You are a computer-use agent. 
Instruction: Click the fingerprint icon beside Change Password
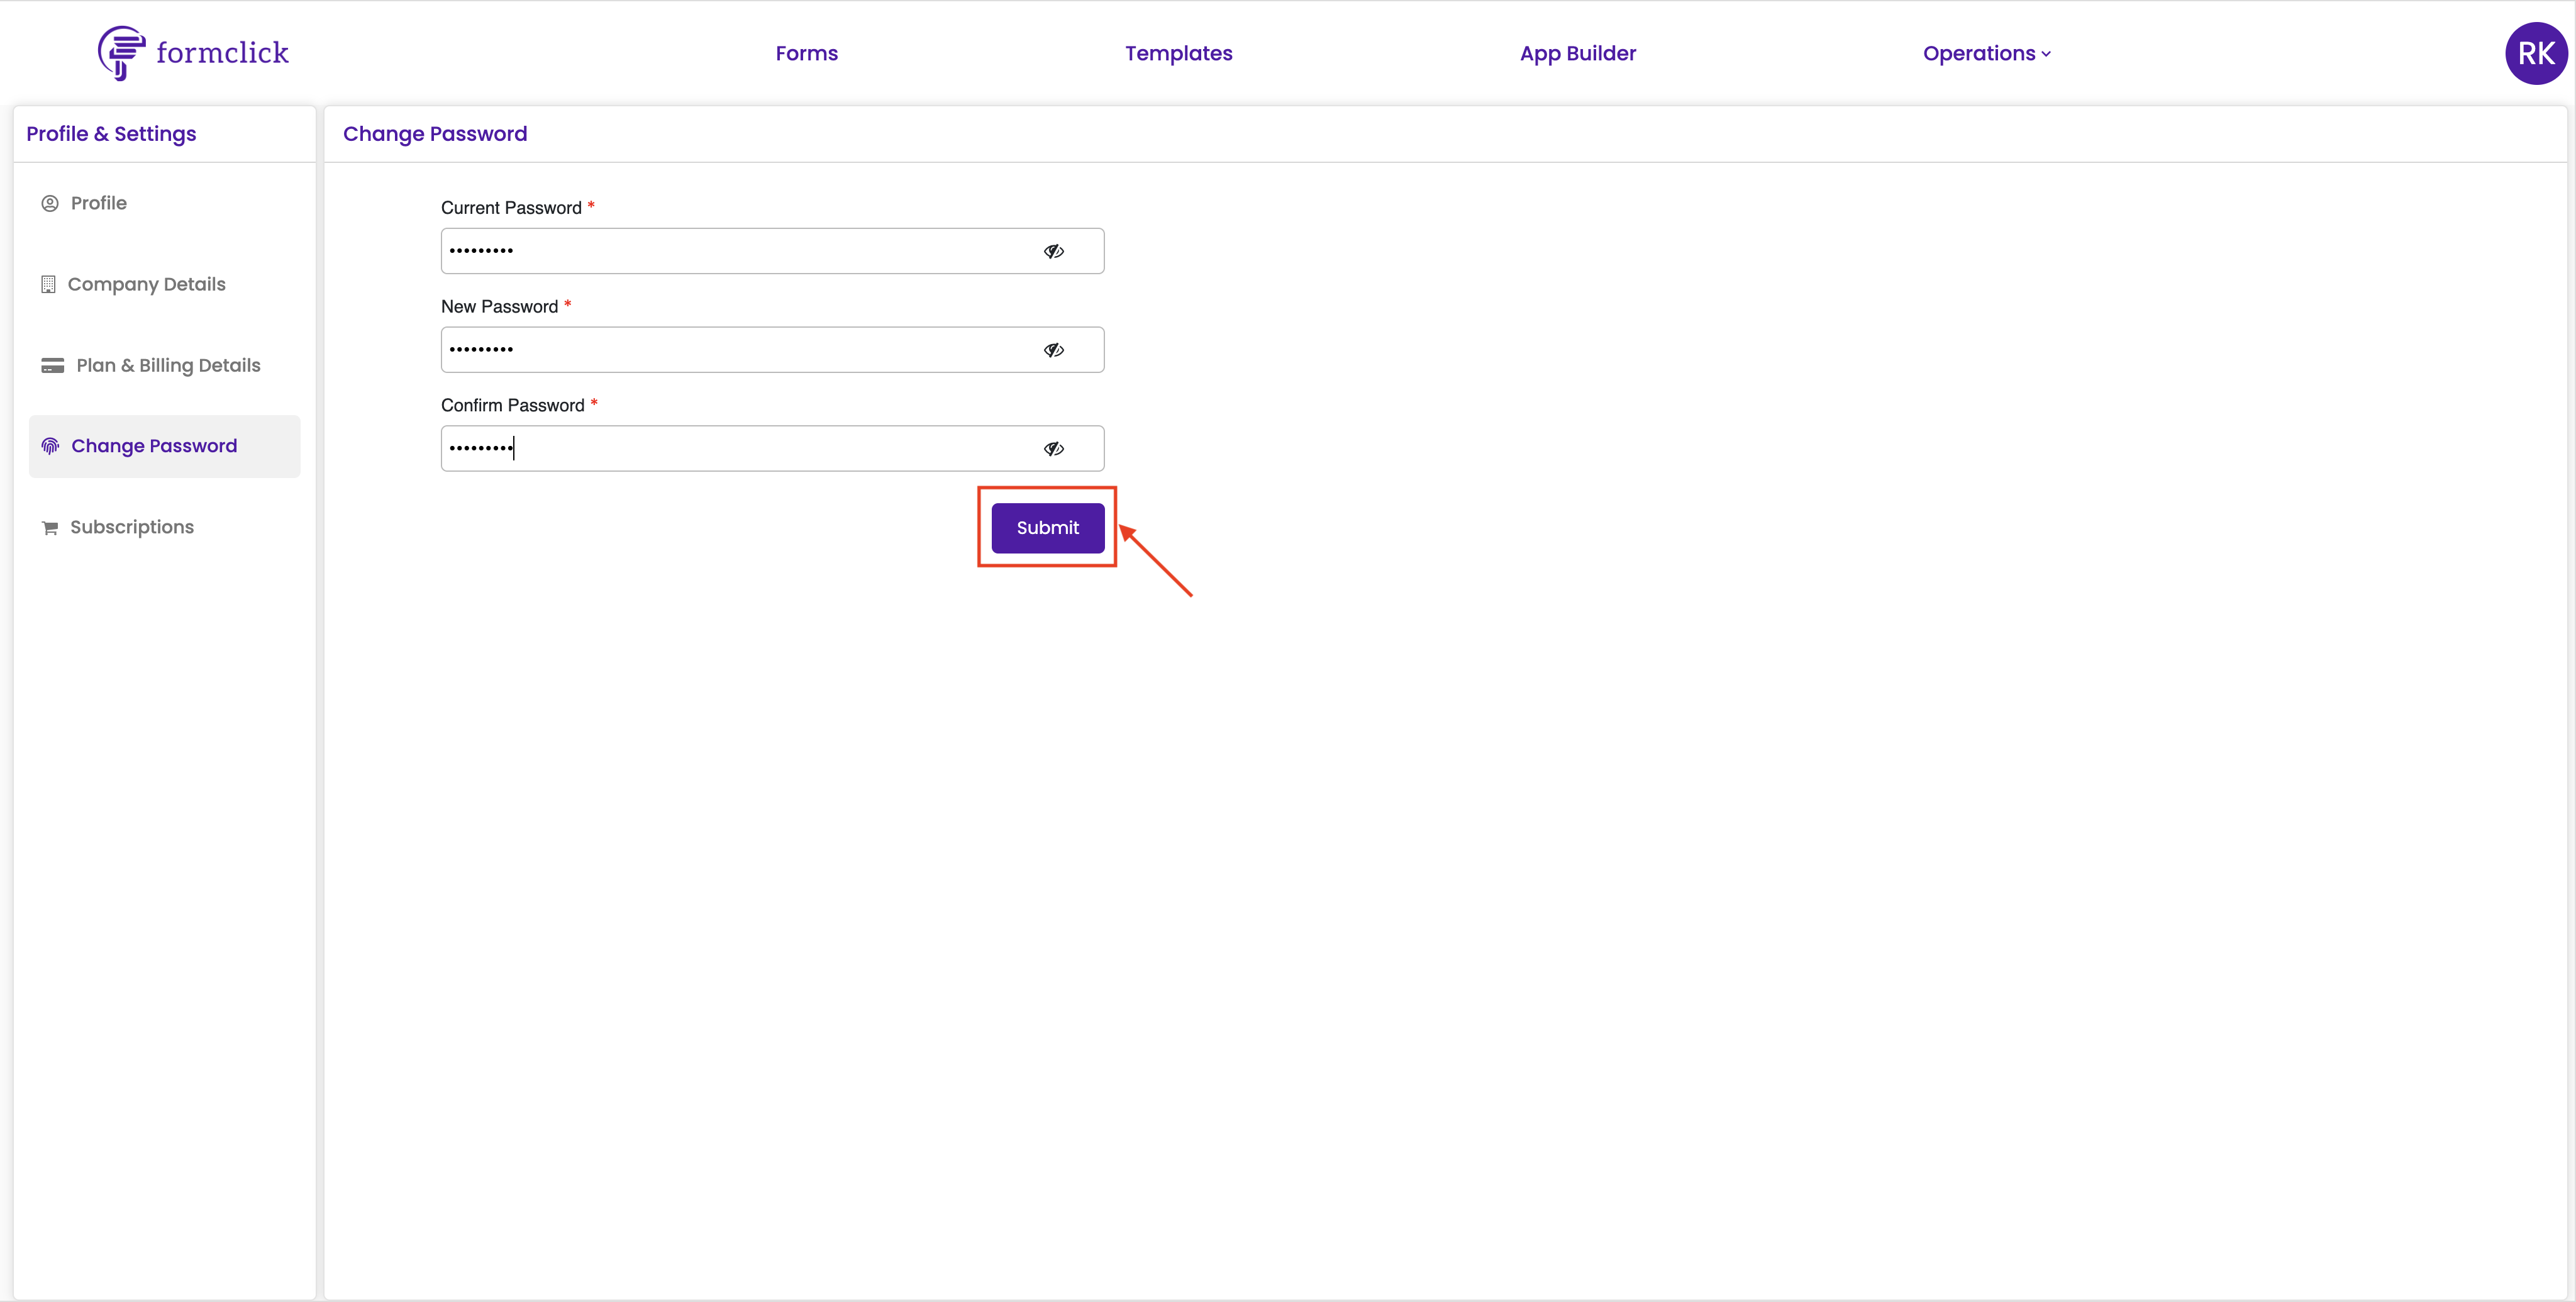[x=50, y=446]
